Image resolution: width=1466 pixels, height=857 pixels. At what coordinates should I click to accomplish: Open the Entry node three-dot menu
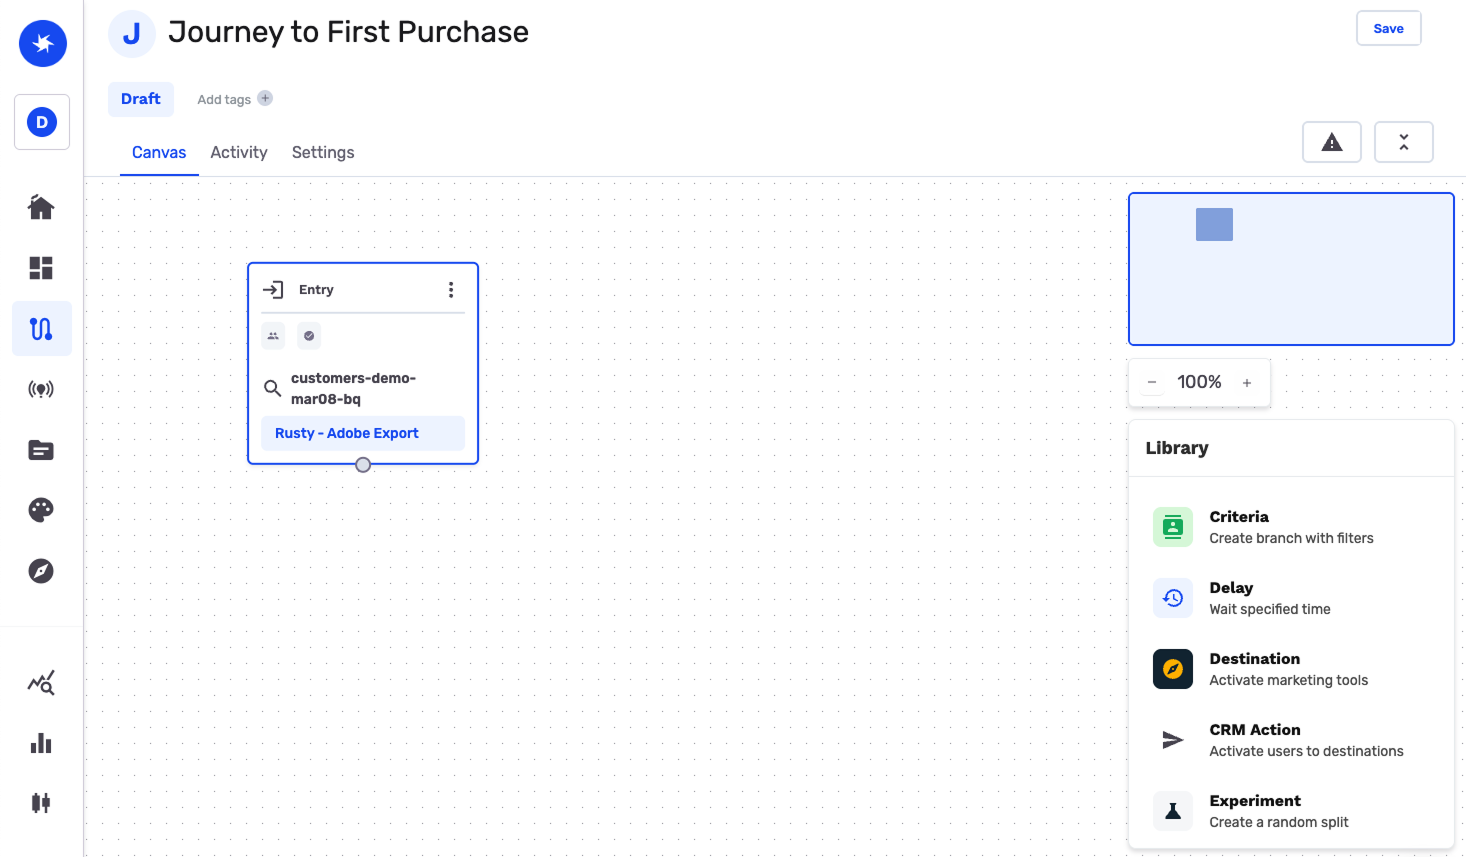point(451,290)
